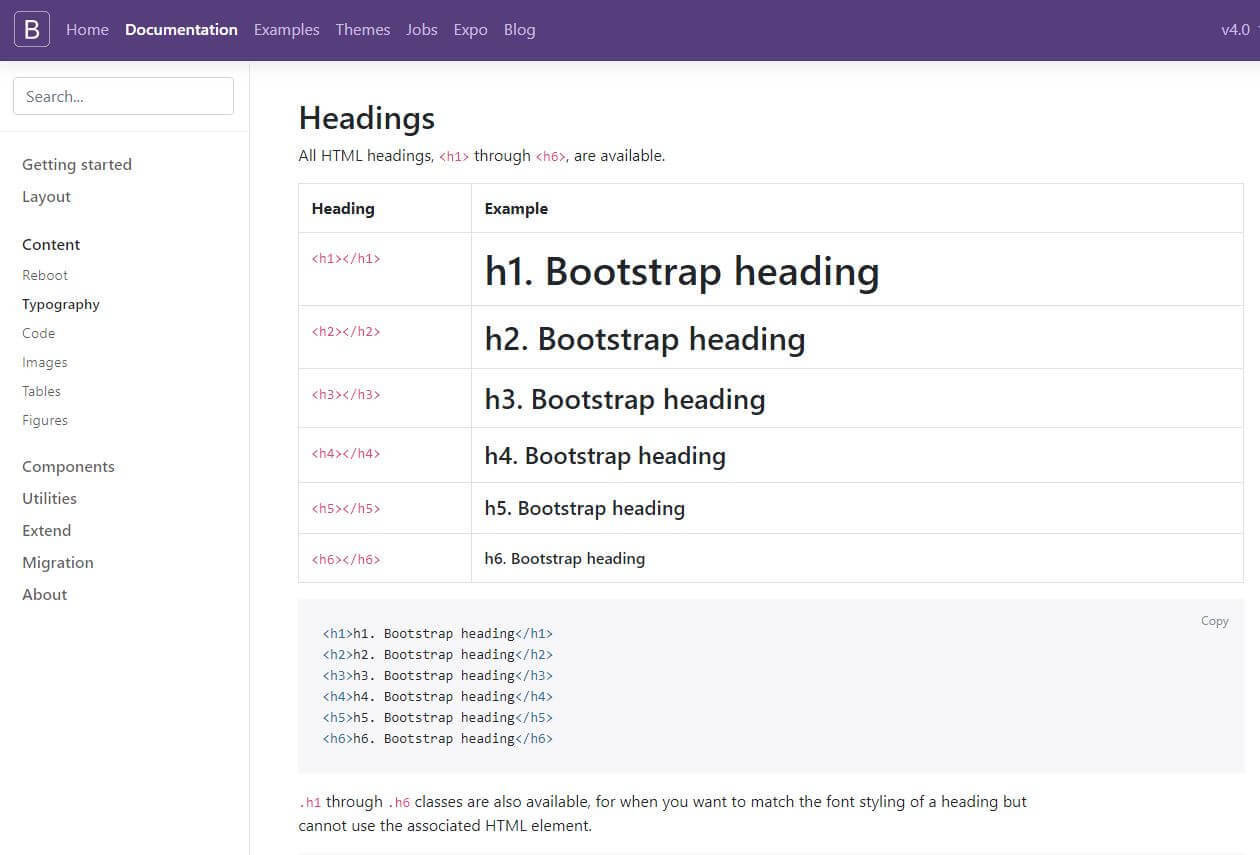Click the 'h2. Bootstrap heading' example
1260x855 pixels.
[x=645, y=339]
